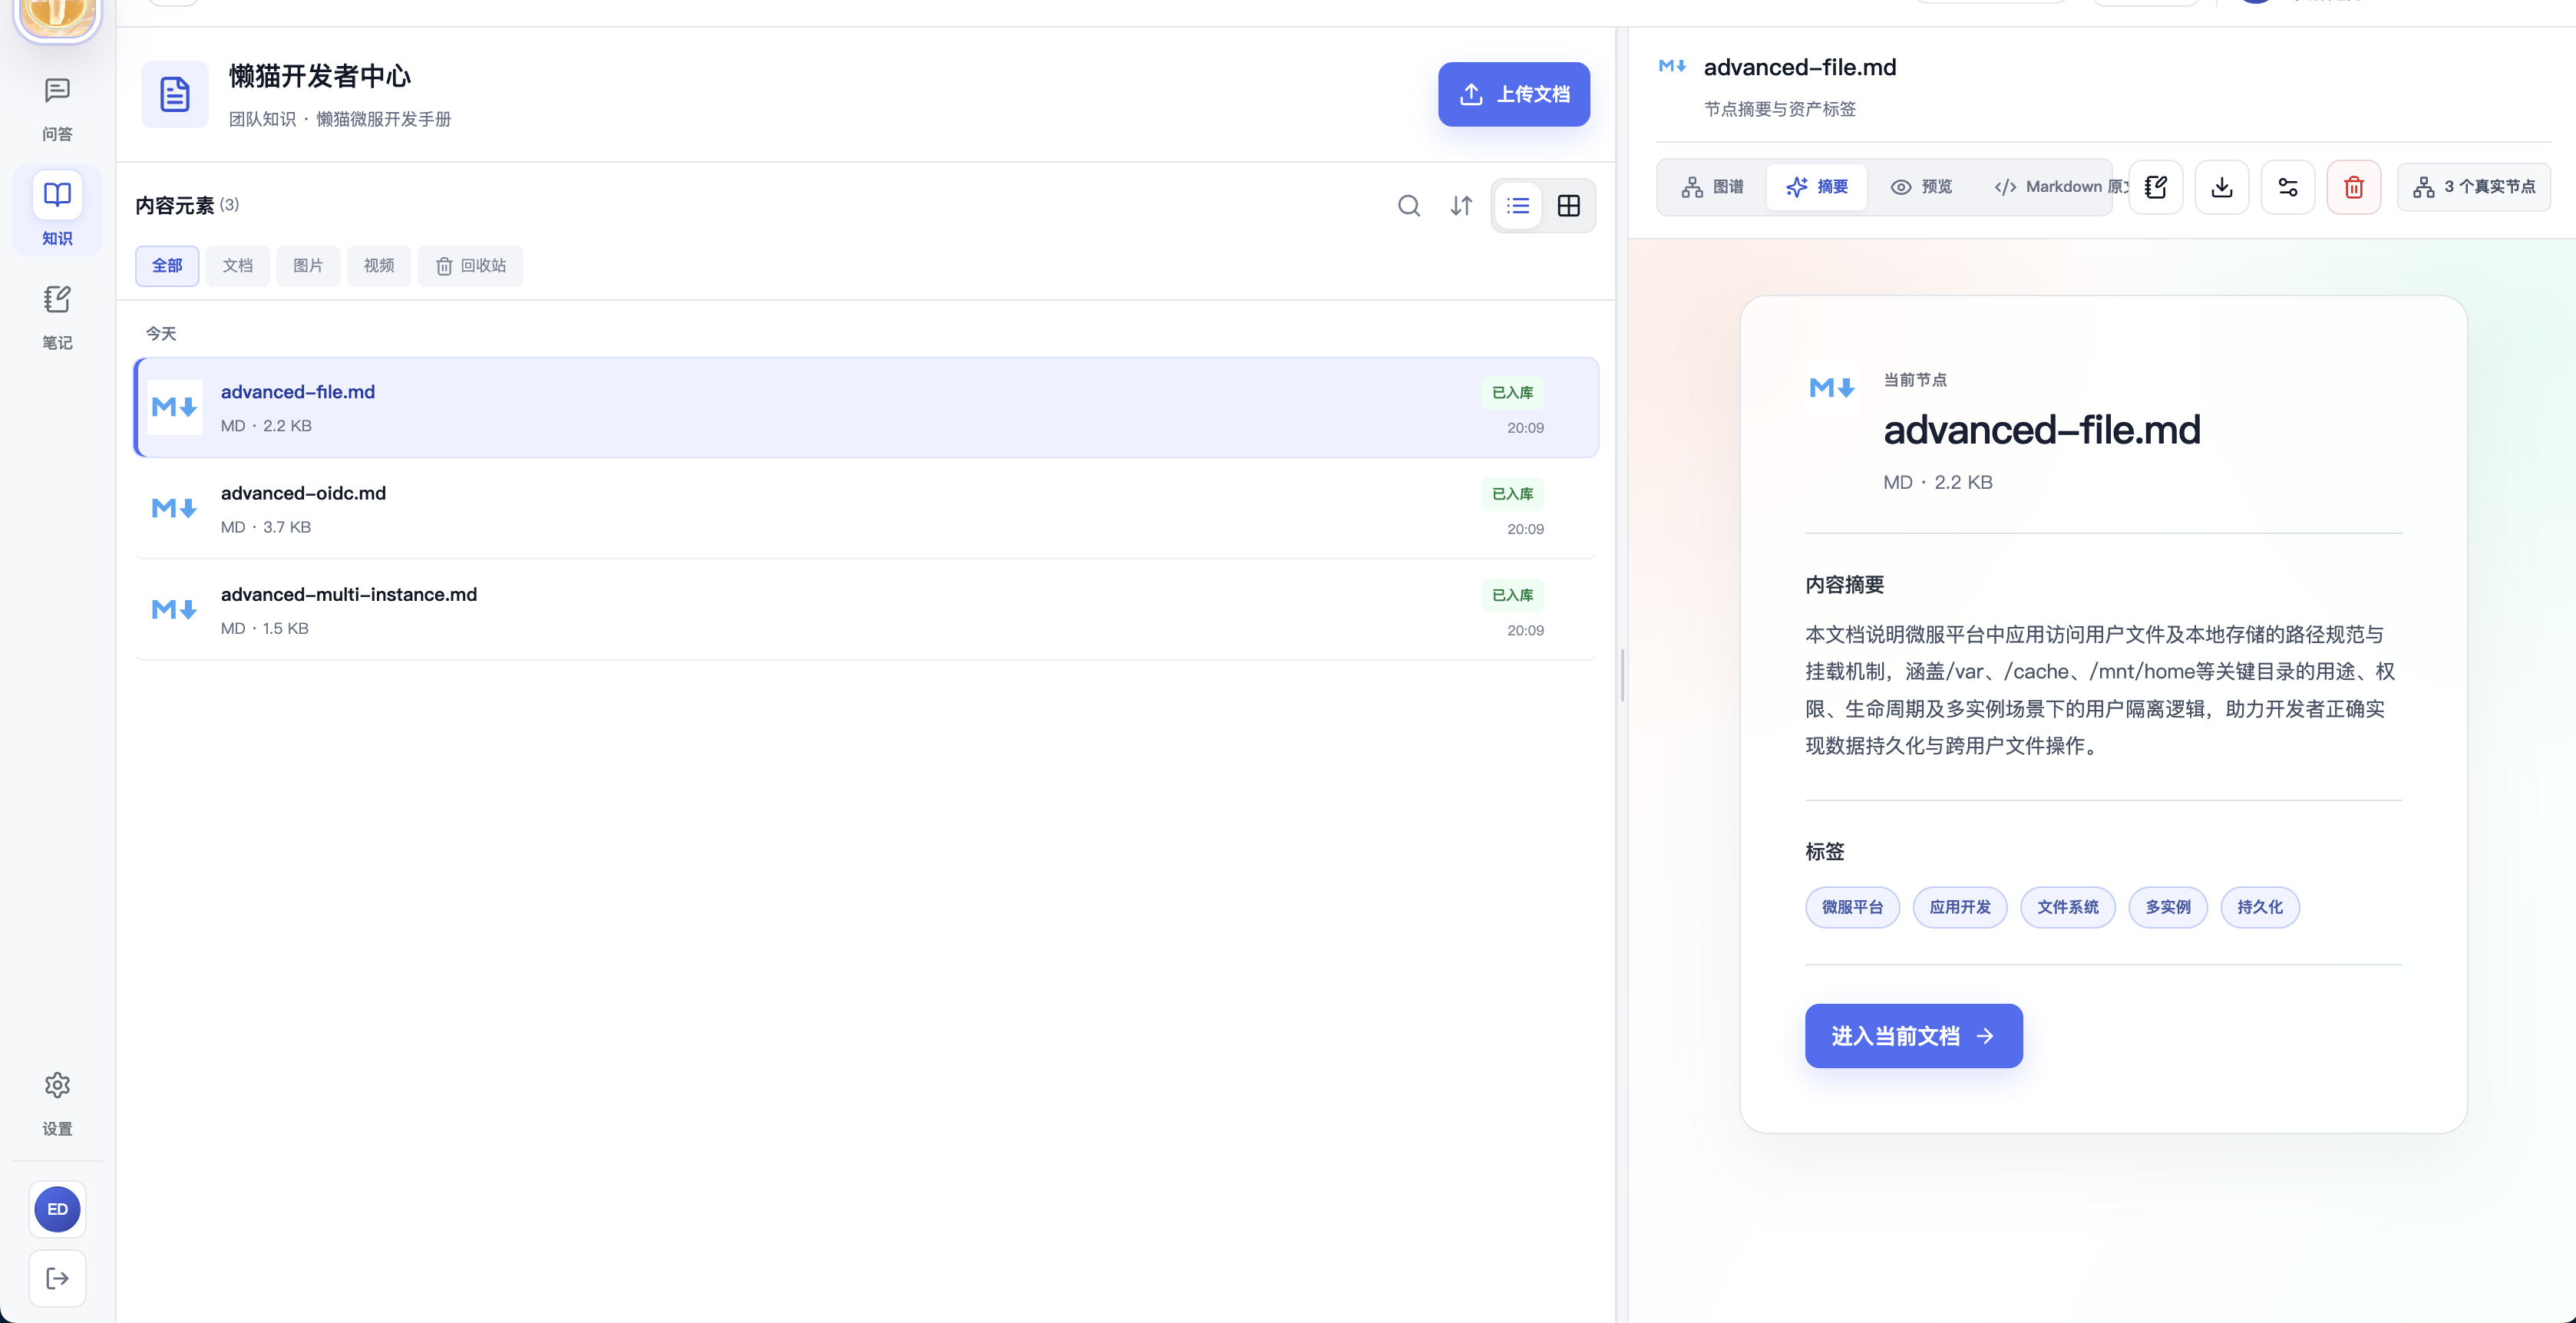Screen dimensions: 2576x1323
Task: Click the sort order icon
Action: click(x=1461, y=205)
